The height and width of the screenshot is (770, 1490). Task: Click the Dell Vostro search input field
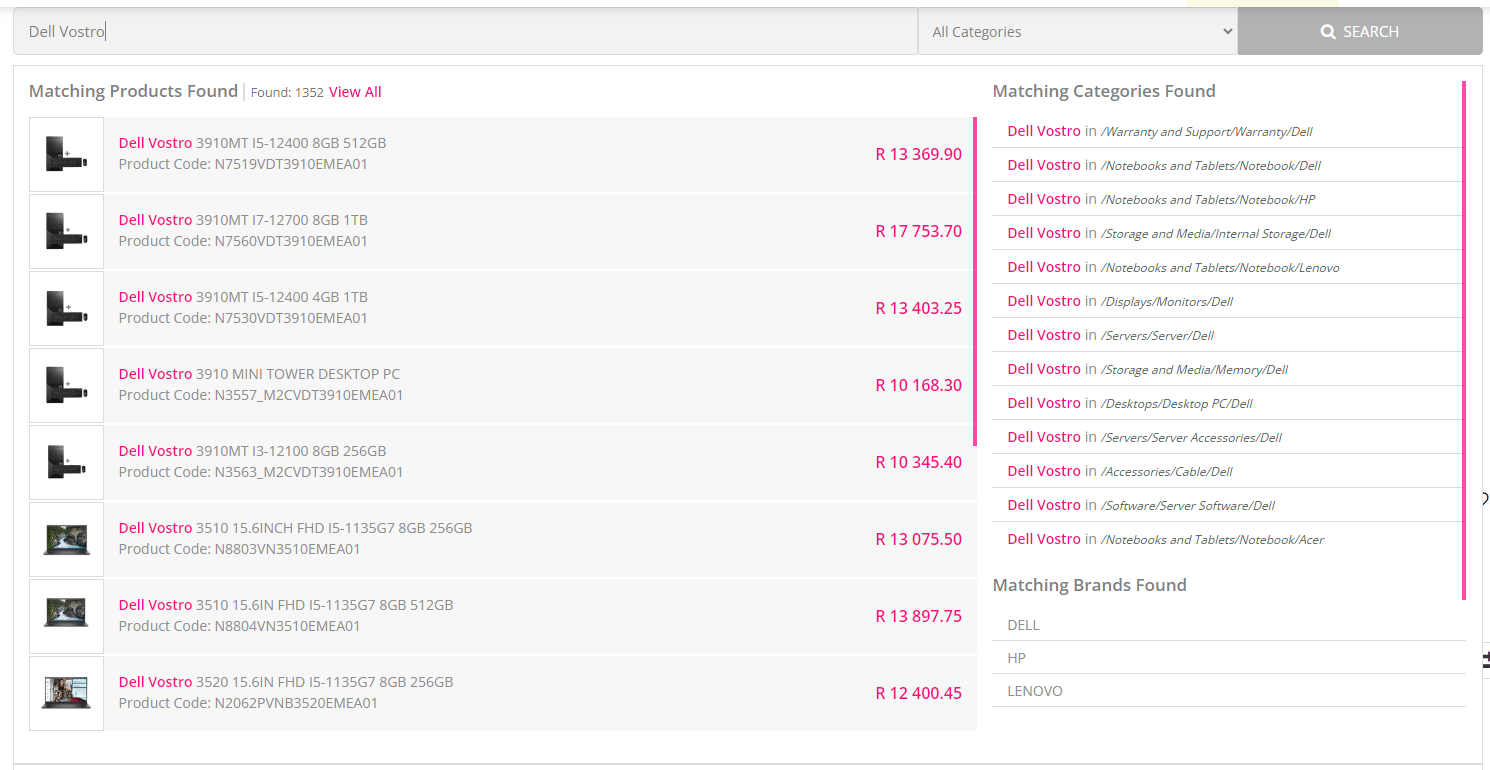(466, 32)
